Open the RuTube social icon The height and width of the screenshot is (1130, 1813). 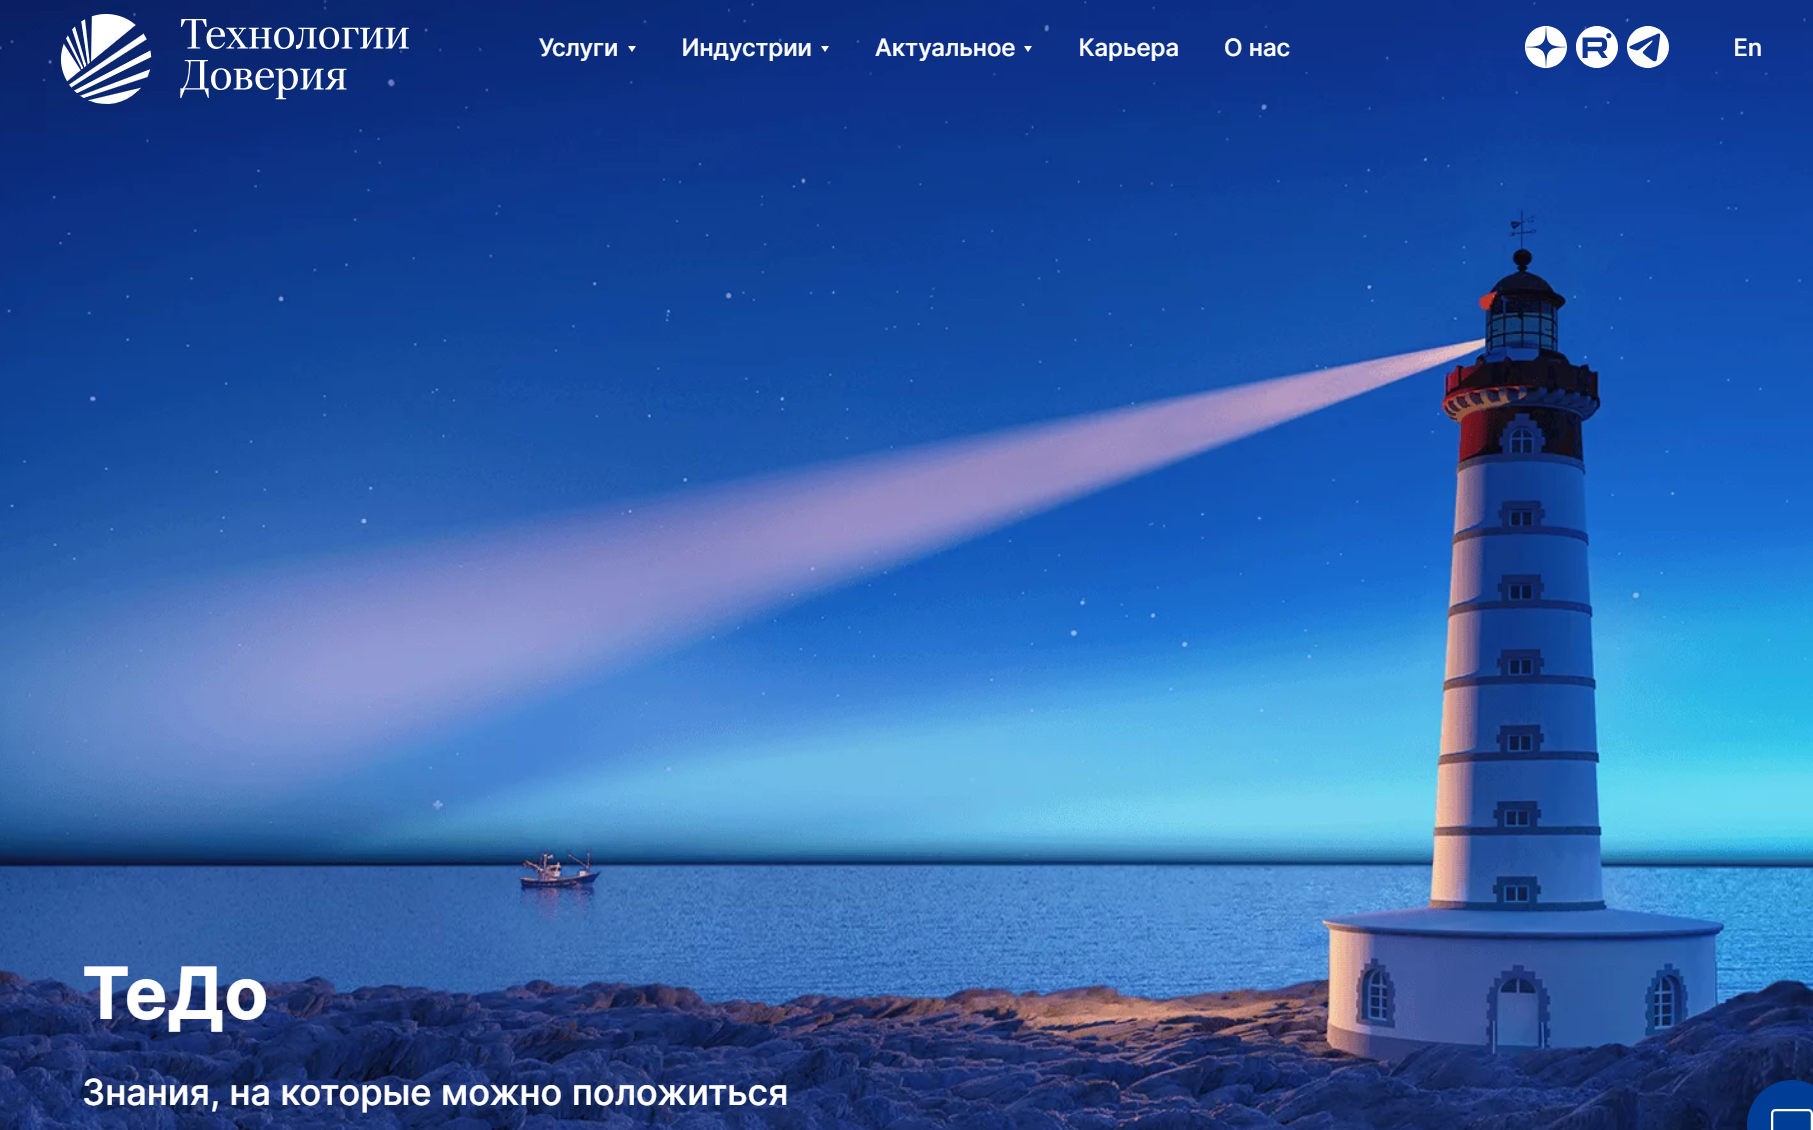coord(1596,47)
